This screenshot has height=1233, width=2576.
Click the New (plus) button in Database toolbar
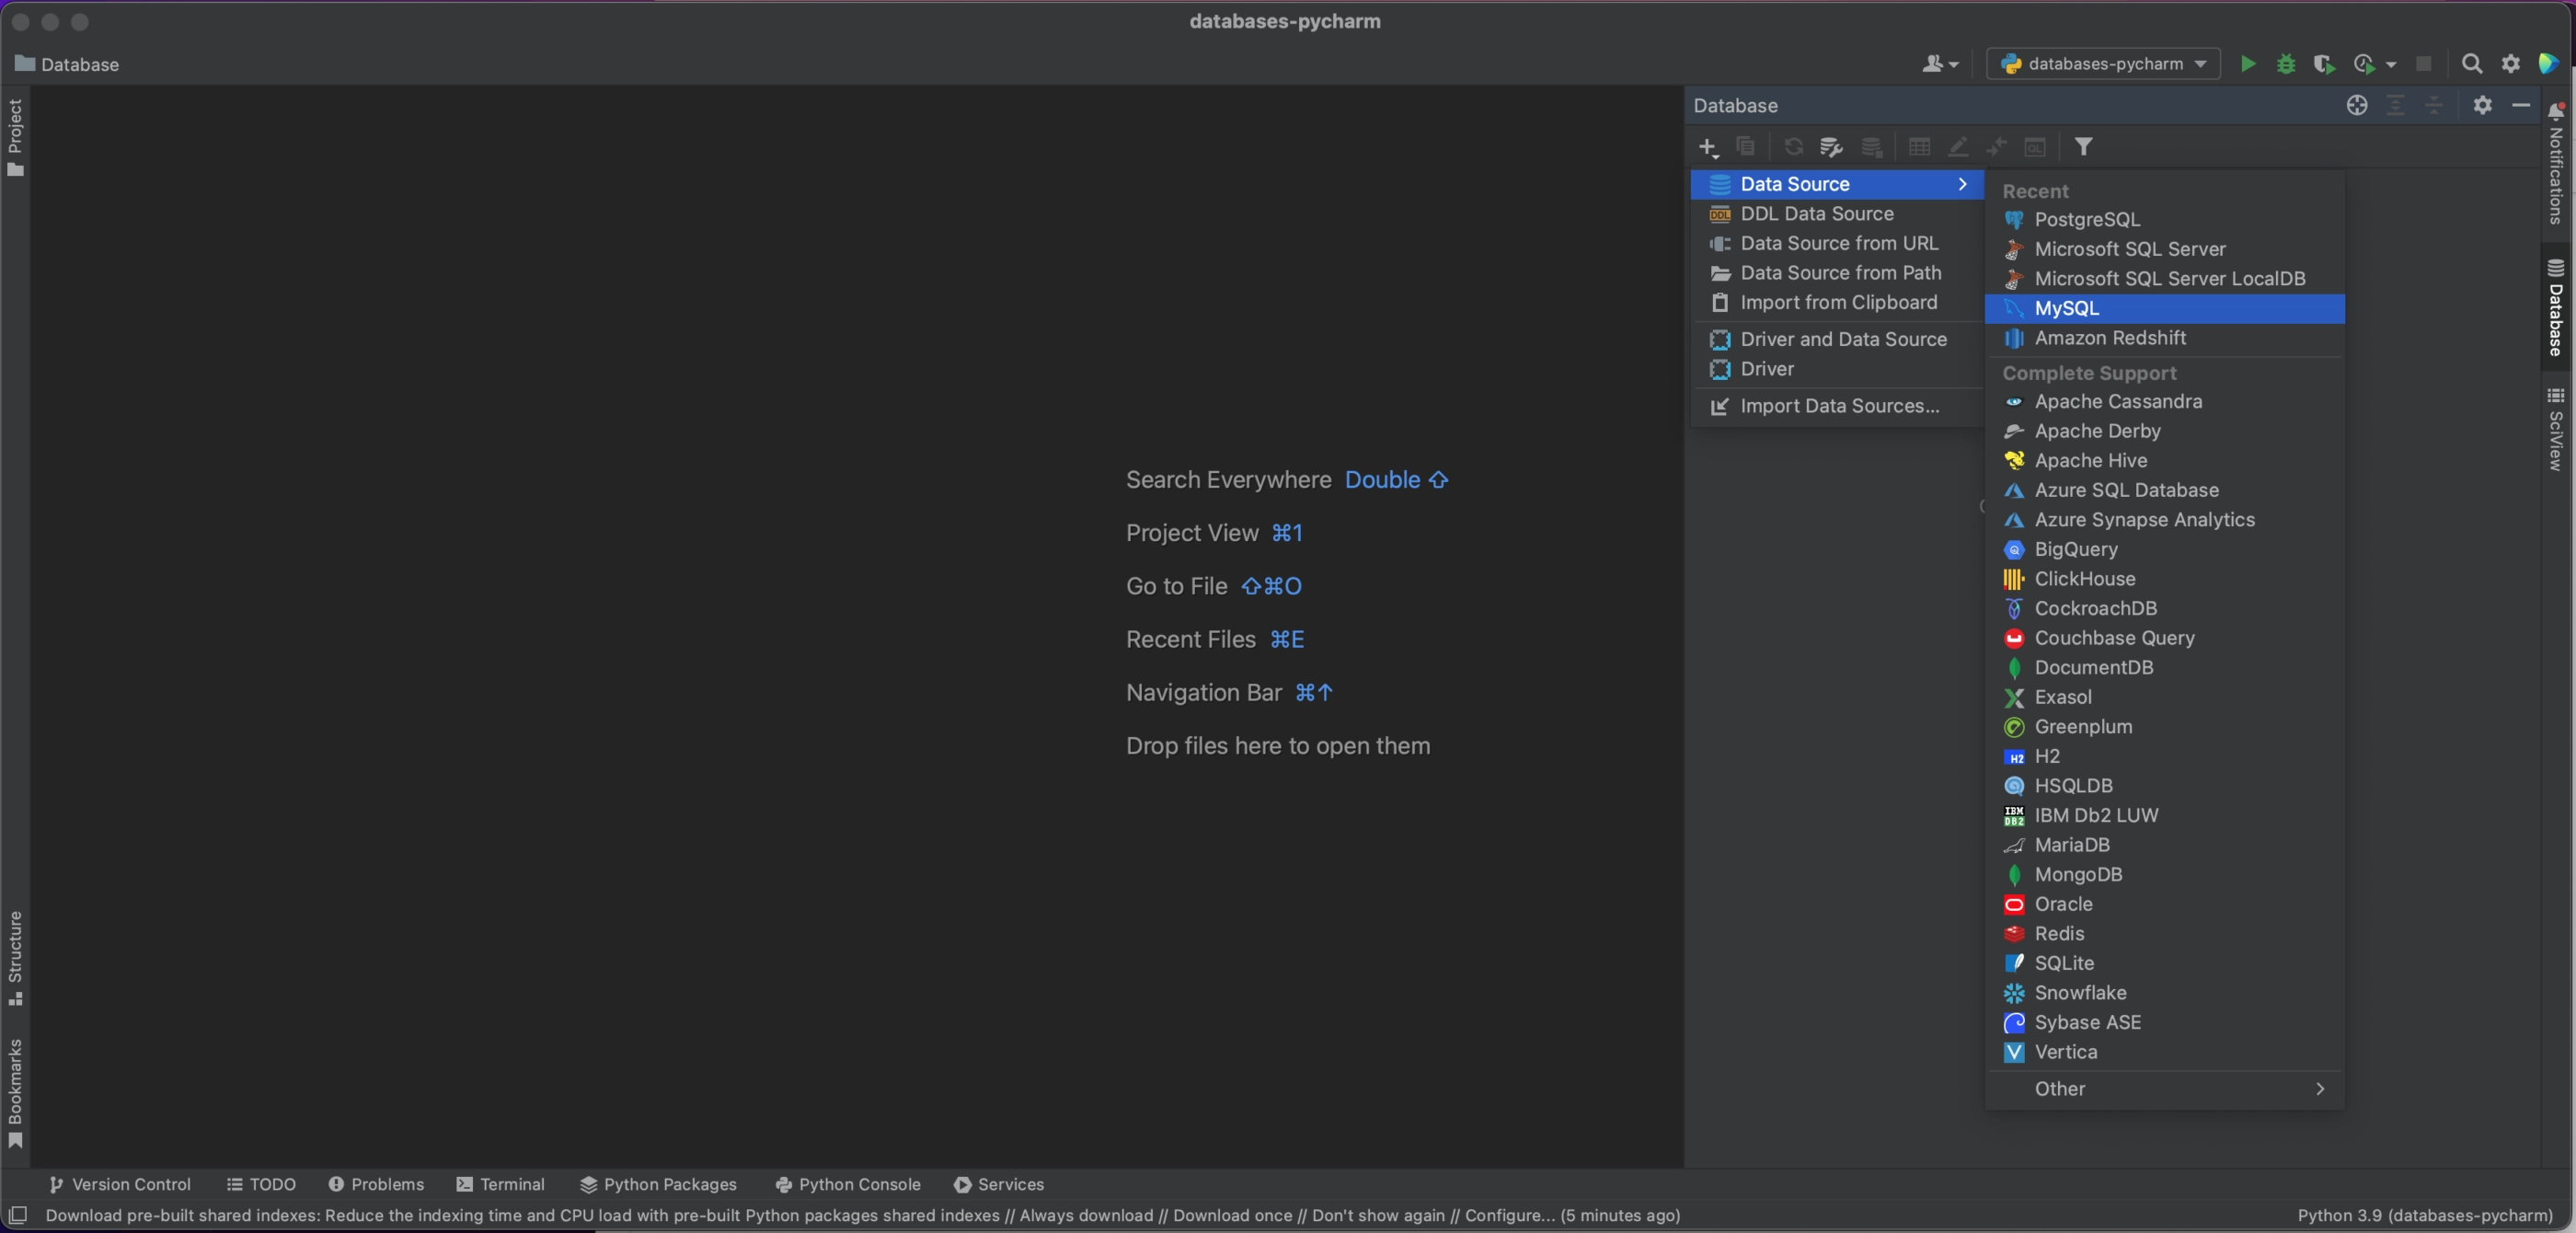tap(1708, 147)
